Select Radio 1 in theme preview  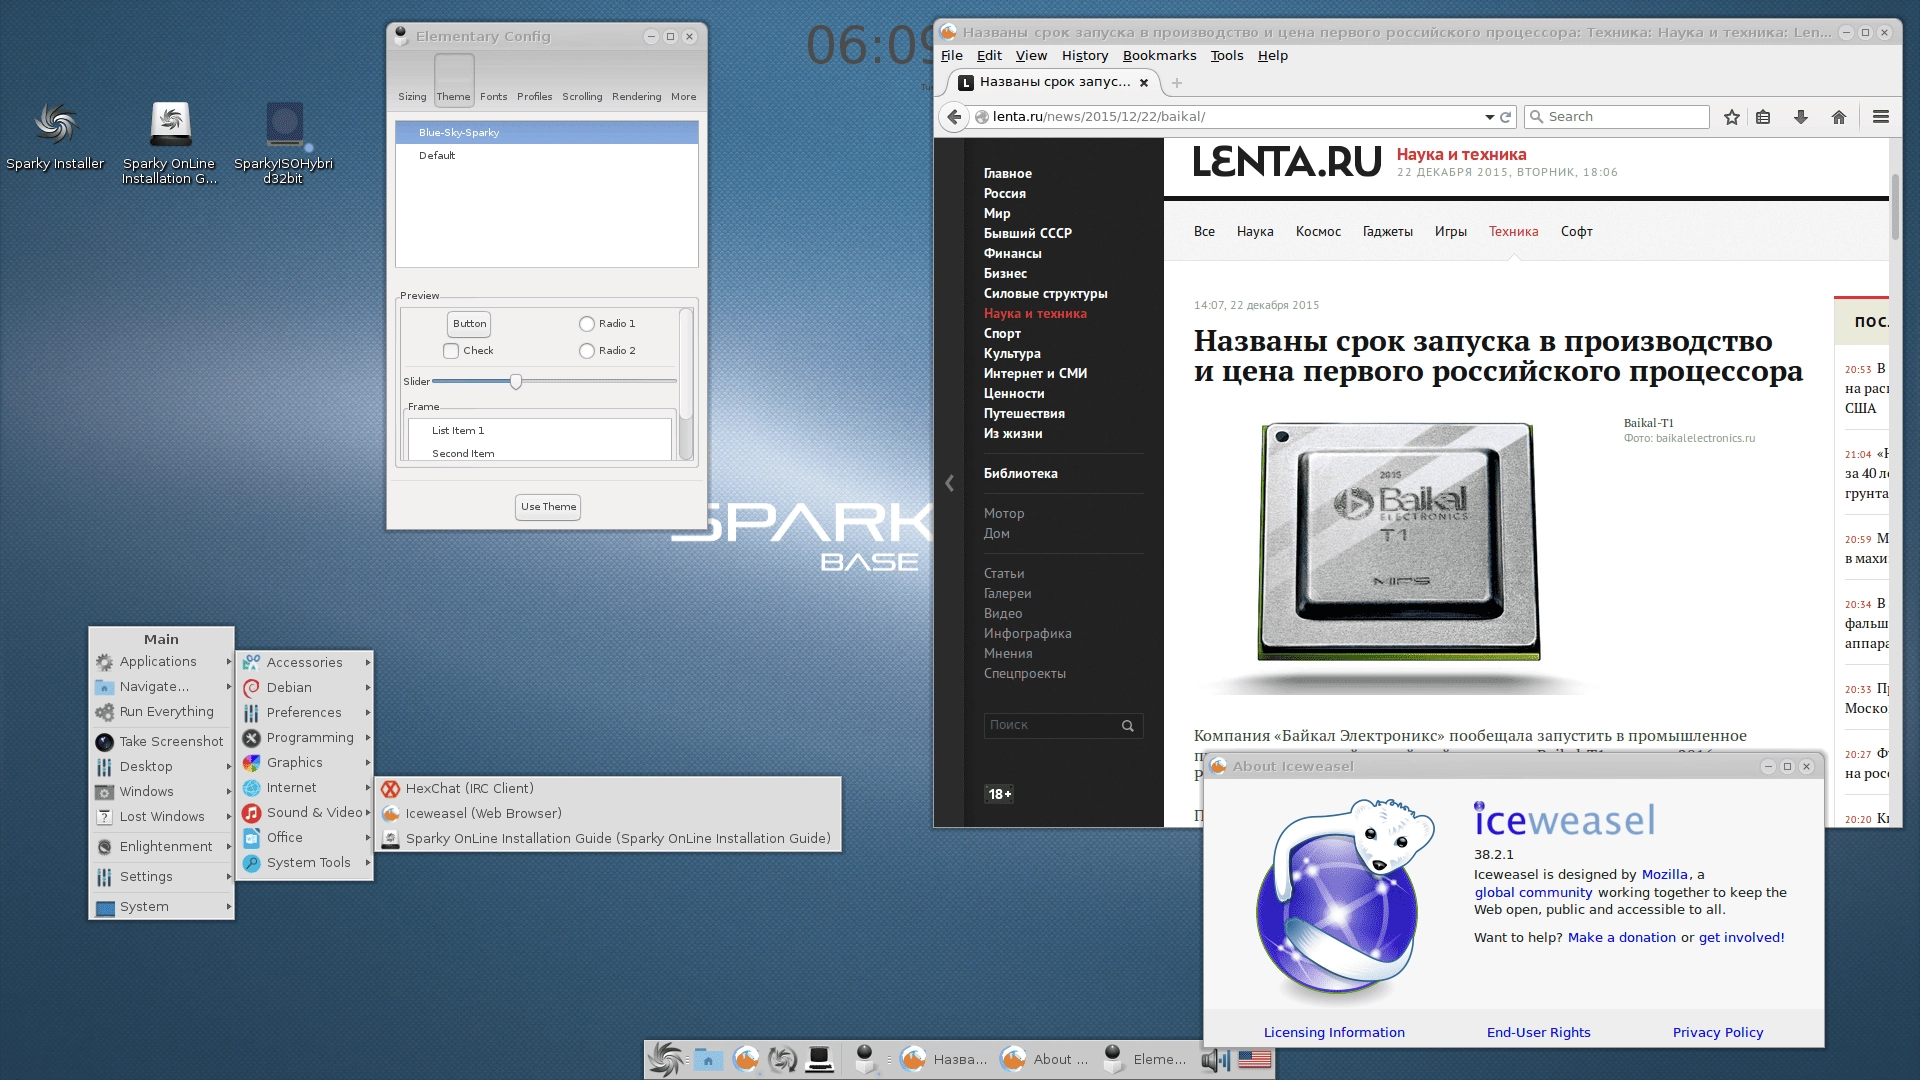click(x=587, y=324)
